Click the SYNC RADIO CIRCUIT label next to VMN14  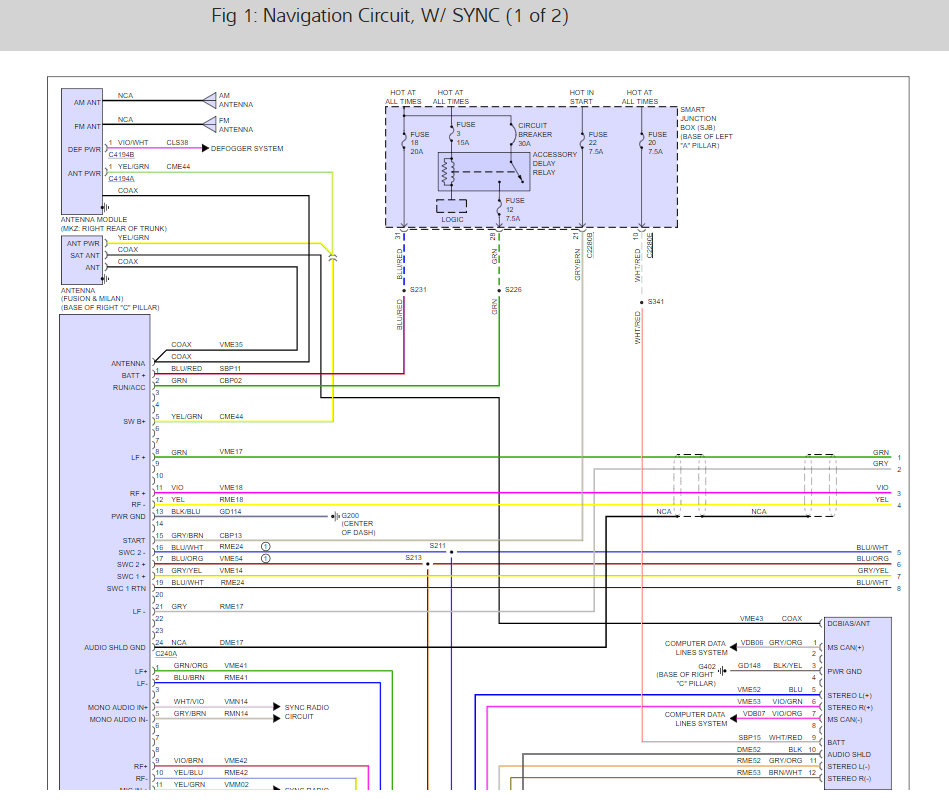pyautogui.click(x=307, y=712)
